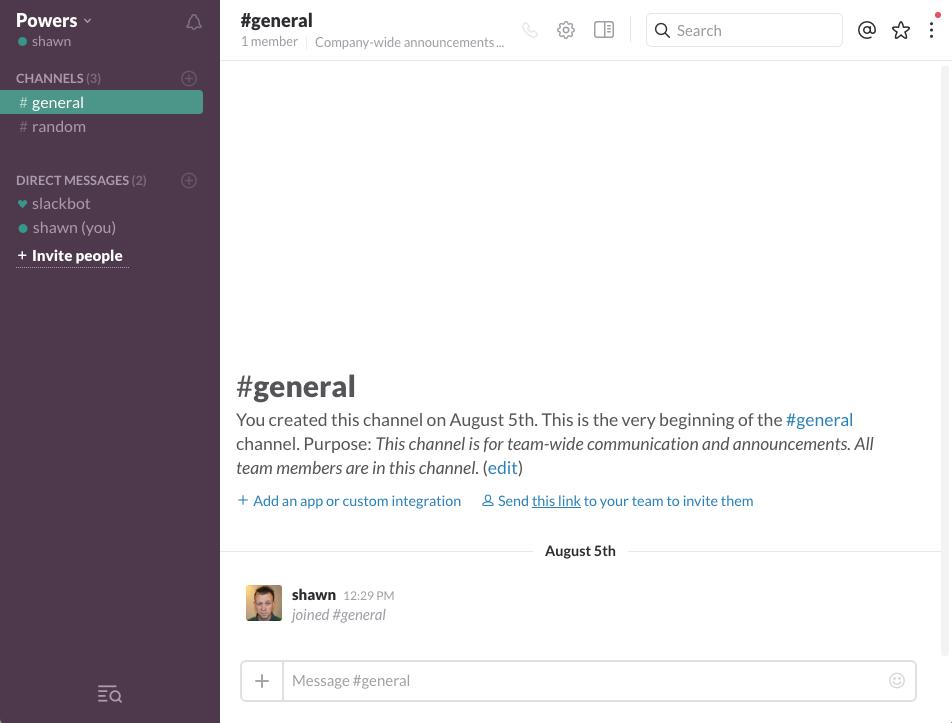952x723 pixels.
Task: Open the 'this link' invite link
Action: click(x=556, y=501)
